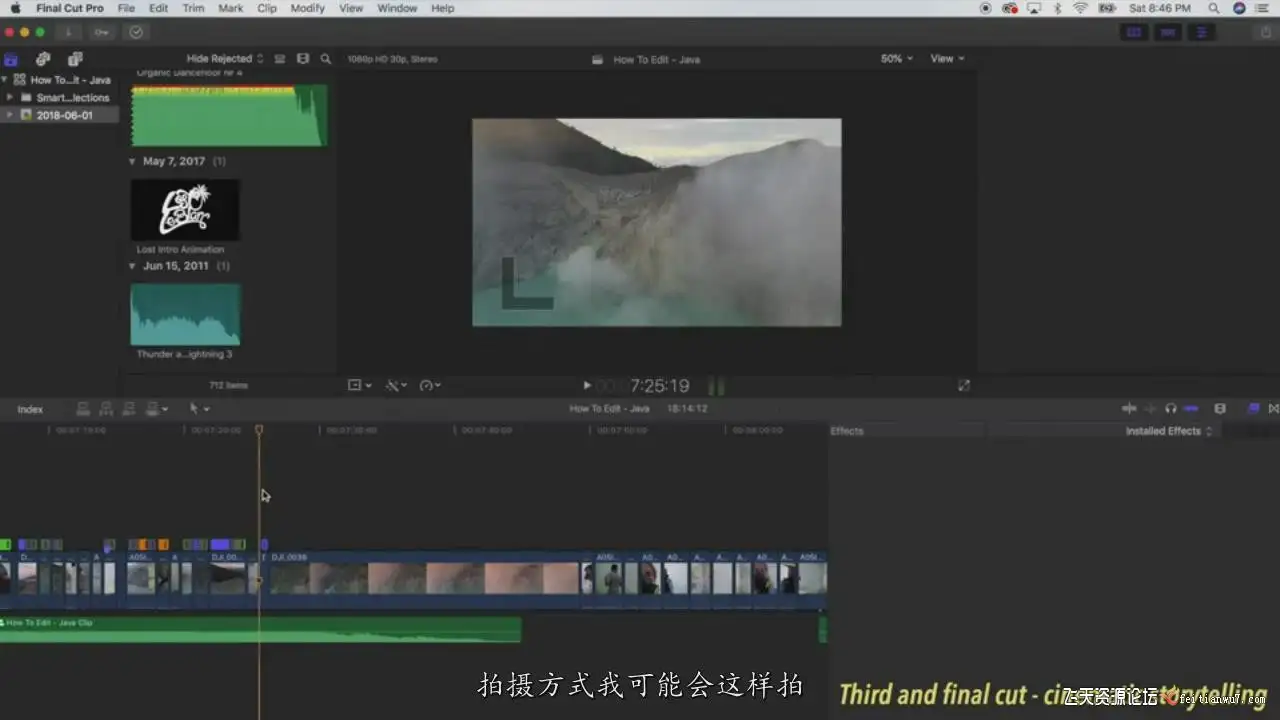Screen dimensions: 1280x720
Task: Play the timeline from the viewer
Action: pos(587,385)
